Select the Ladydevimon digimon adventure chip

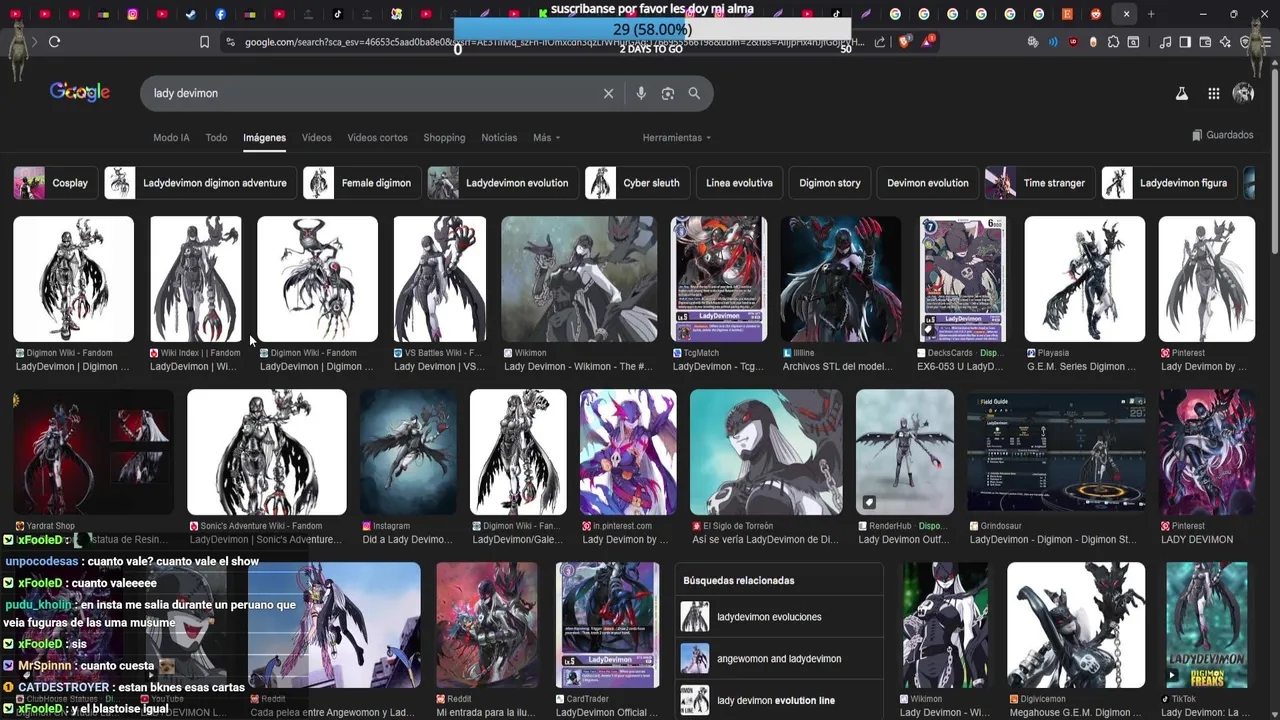click(200, 183)
